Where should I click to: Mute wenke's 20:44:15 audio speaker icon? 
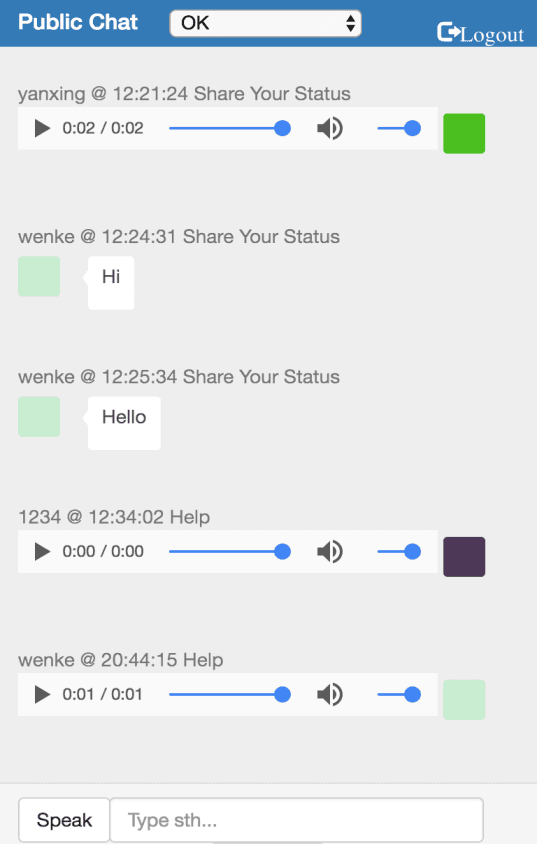click(329, 694)
